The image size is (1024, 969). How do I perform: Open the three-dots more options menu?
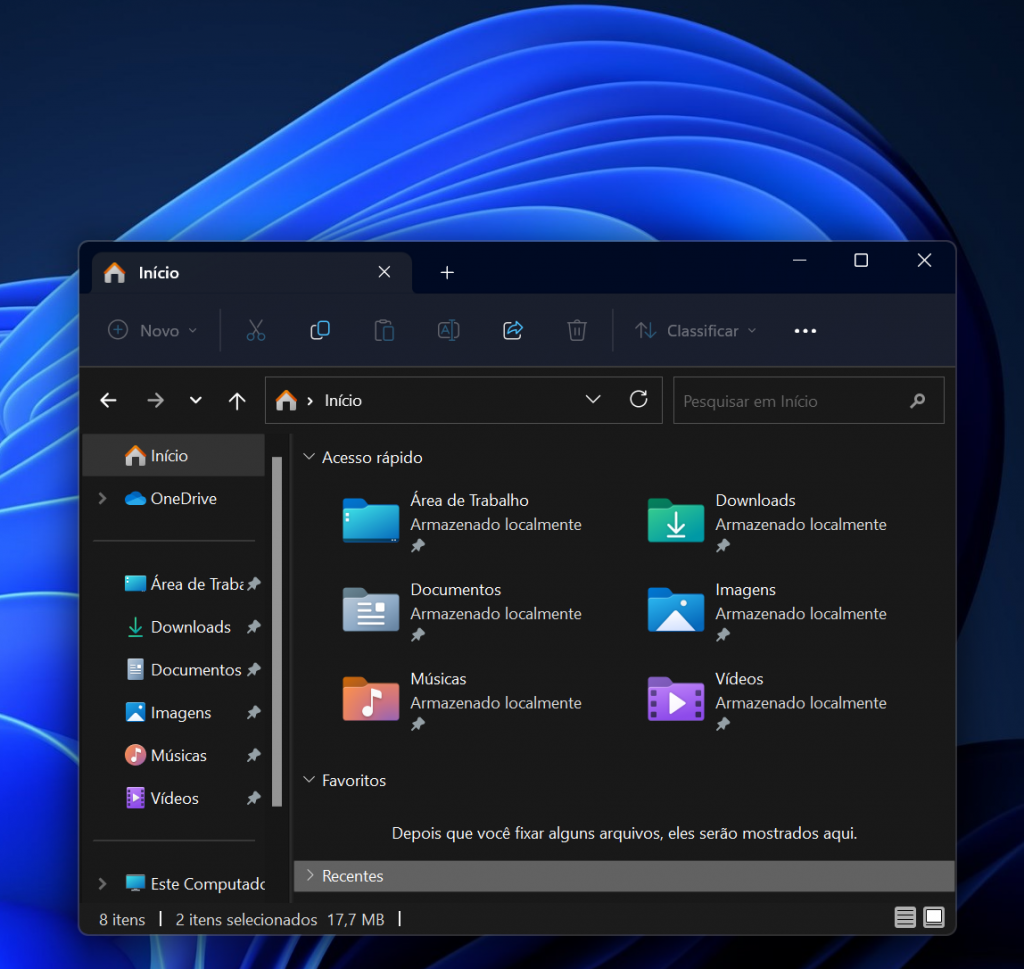[805, 330]
